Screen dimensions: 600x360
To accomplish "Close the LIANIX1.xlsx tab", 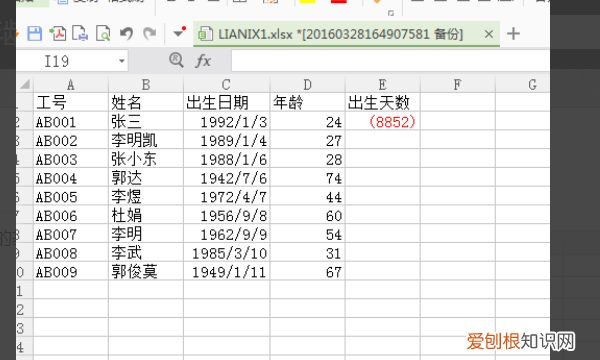I will [x=489, y=34].
